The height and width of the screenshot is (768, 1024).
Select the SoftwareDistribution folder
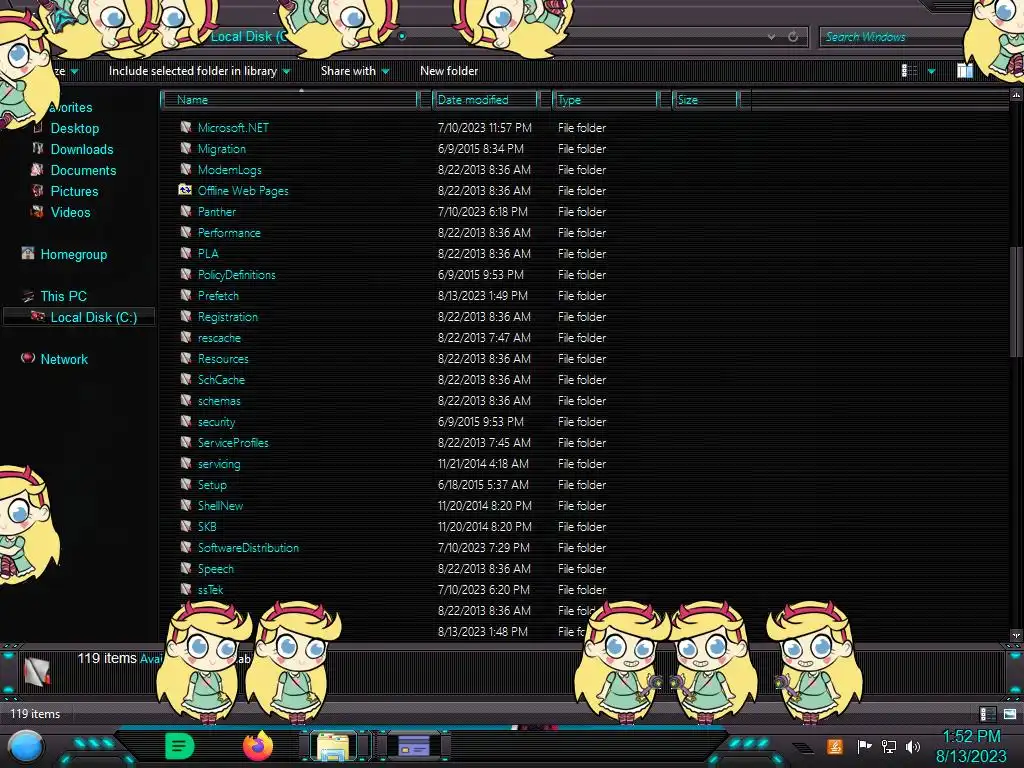(x=248, y=547)
